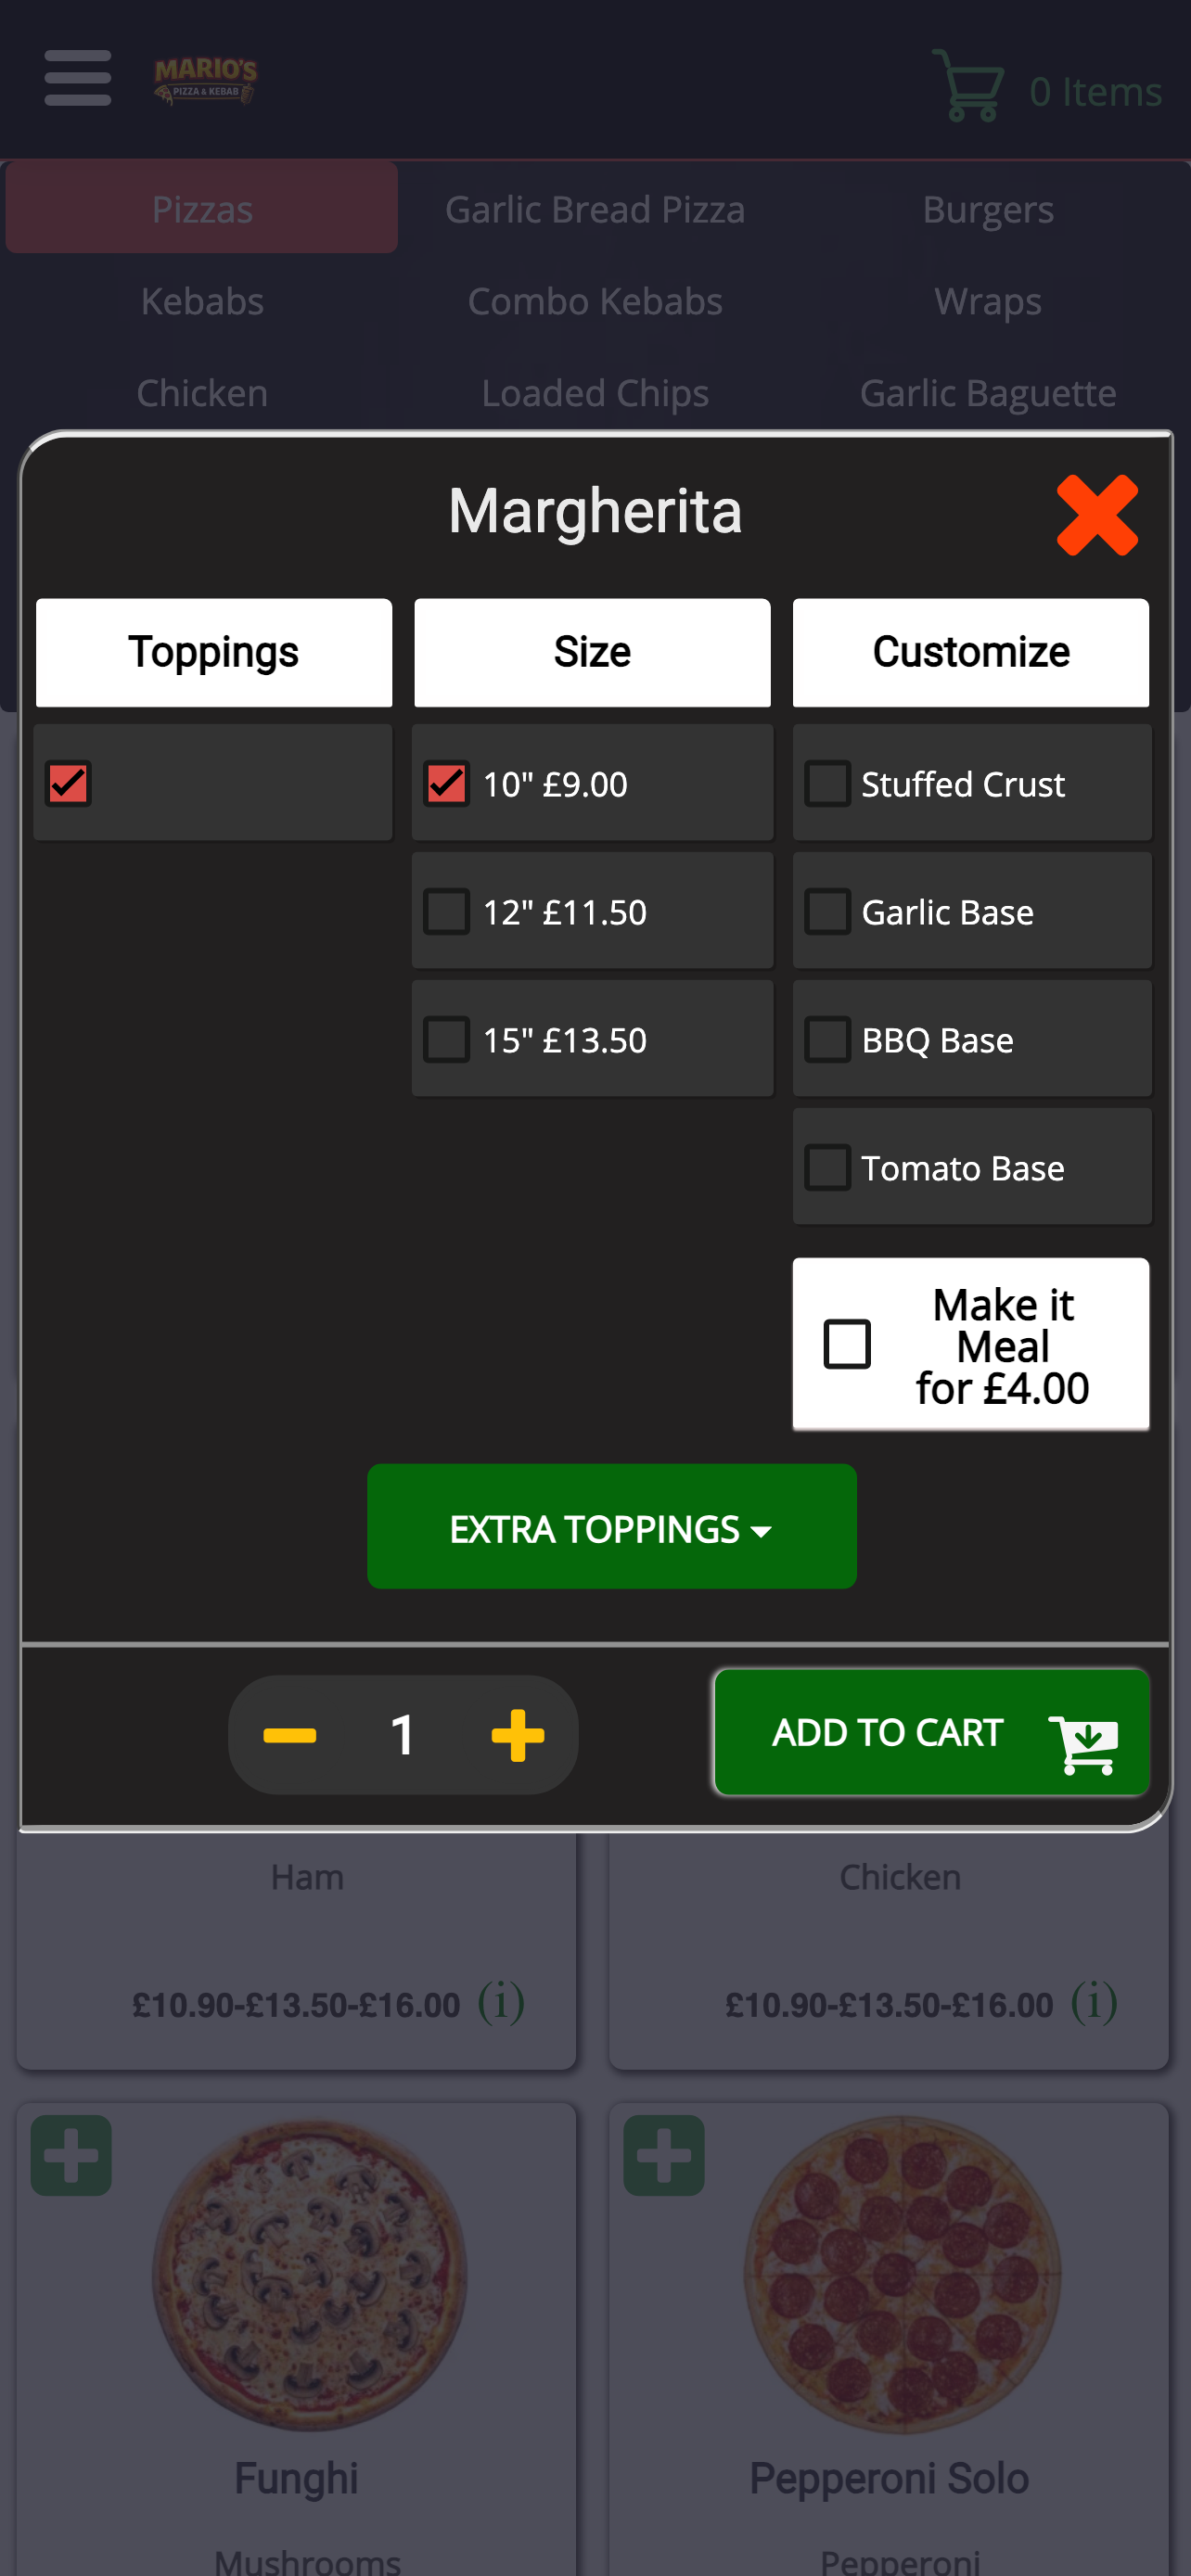Click the green plus icon on Pepperoni Solo

(664, 2155)
